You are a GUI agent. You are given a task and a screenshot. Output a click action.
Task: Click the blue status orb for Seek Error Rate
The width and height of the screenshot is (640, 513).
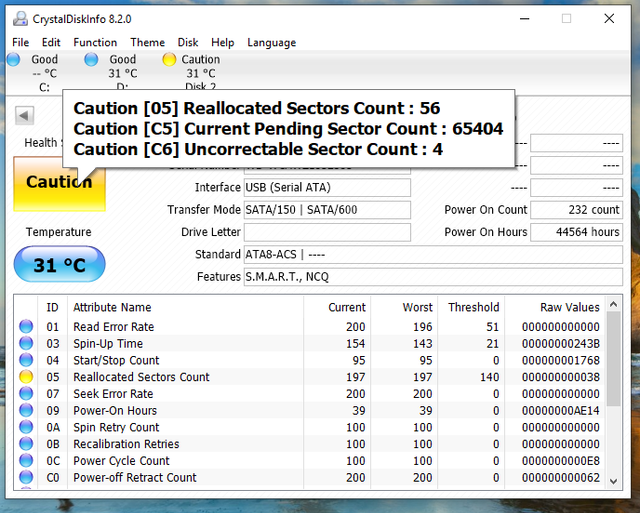[x=26, y=393]
